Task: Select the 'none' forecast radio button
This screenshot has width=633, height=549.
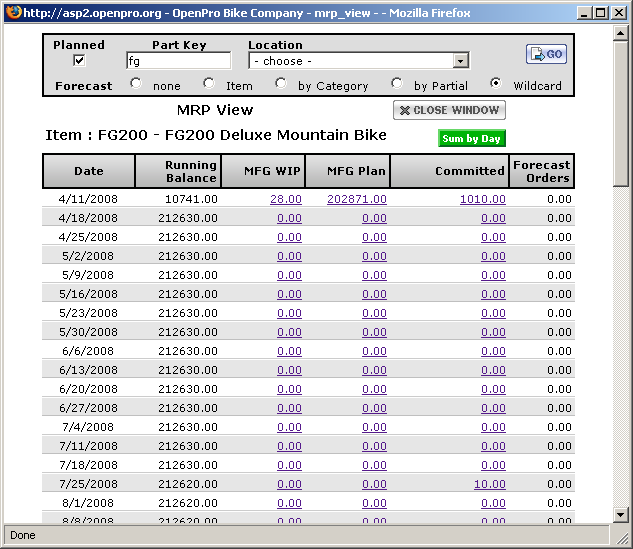Action: 136,84
